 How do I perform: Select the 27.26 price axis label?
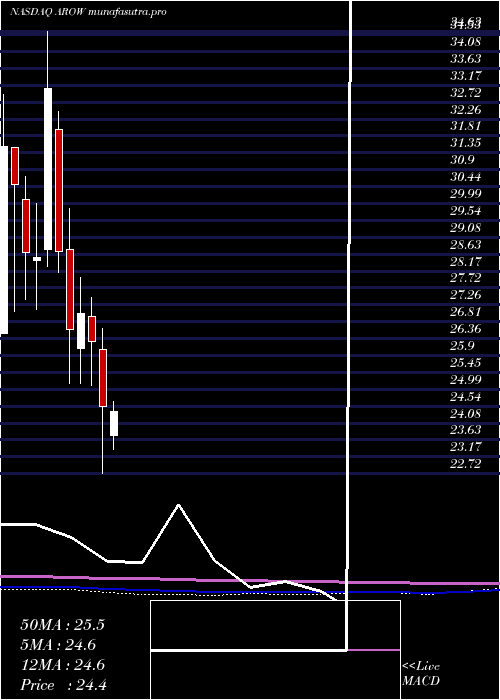(x=466, y=295)
